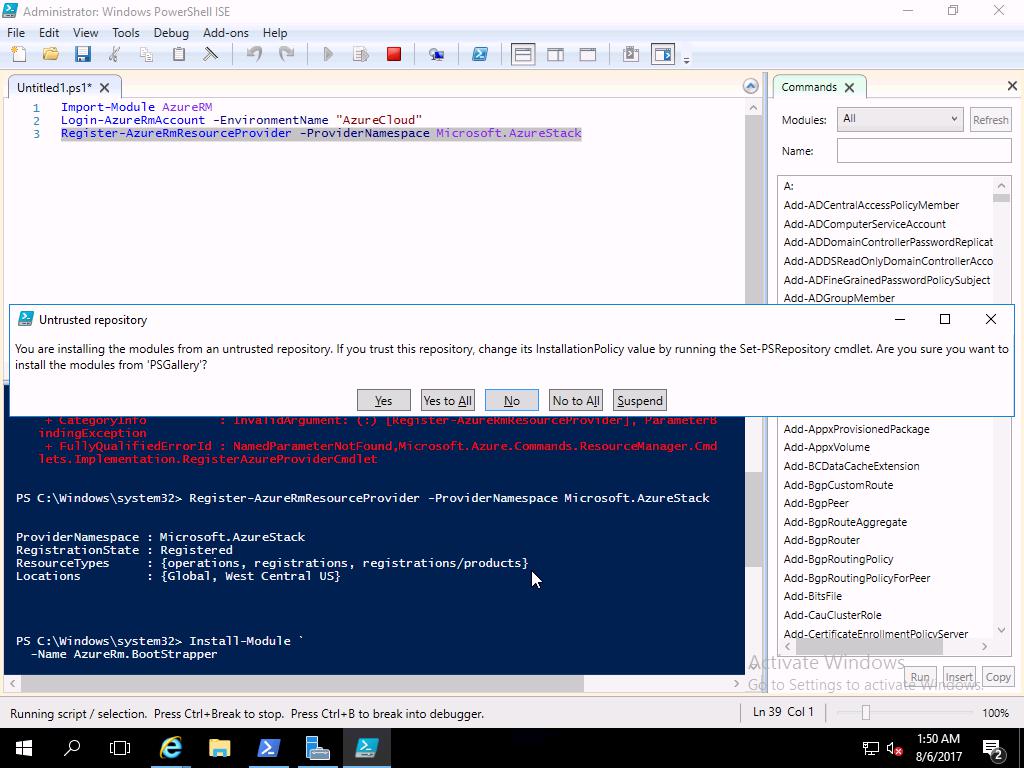Click the green Run Script icon
The width and height of the screenshot is (1024, 768).
click(x=328, y=54)
